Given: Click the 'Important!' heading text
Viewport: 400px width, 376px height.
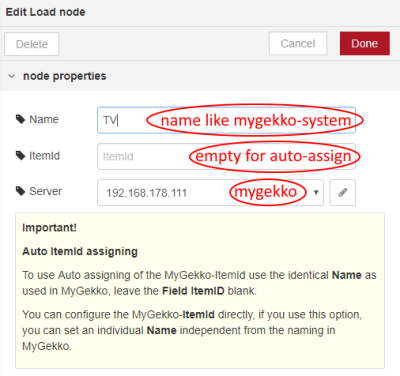Looking at the screenshot, I should point(49,228).
